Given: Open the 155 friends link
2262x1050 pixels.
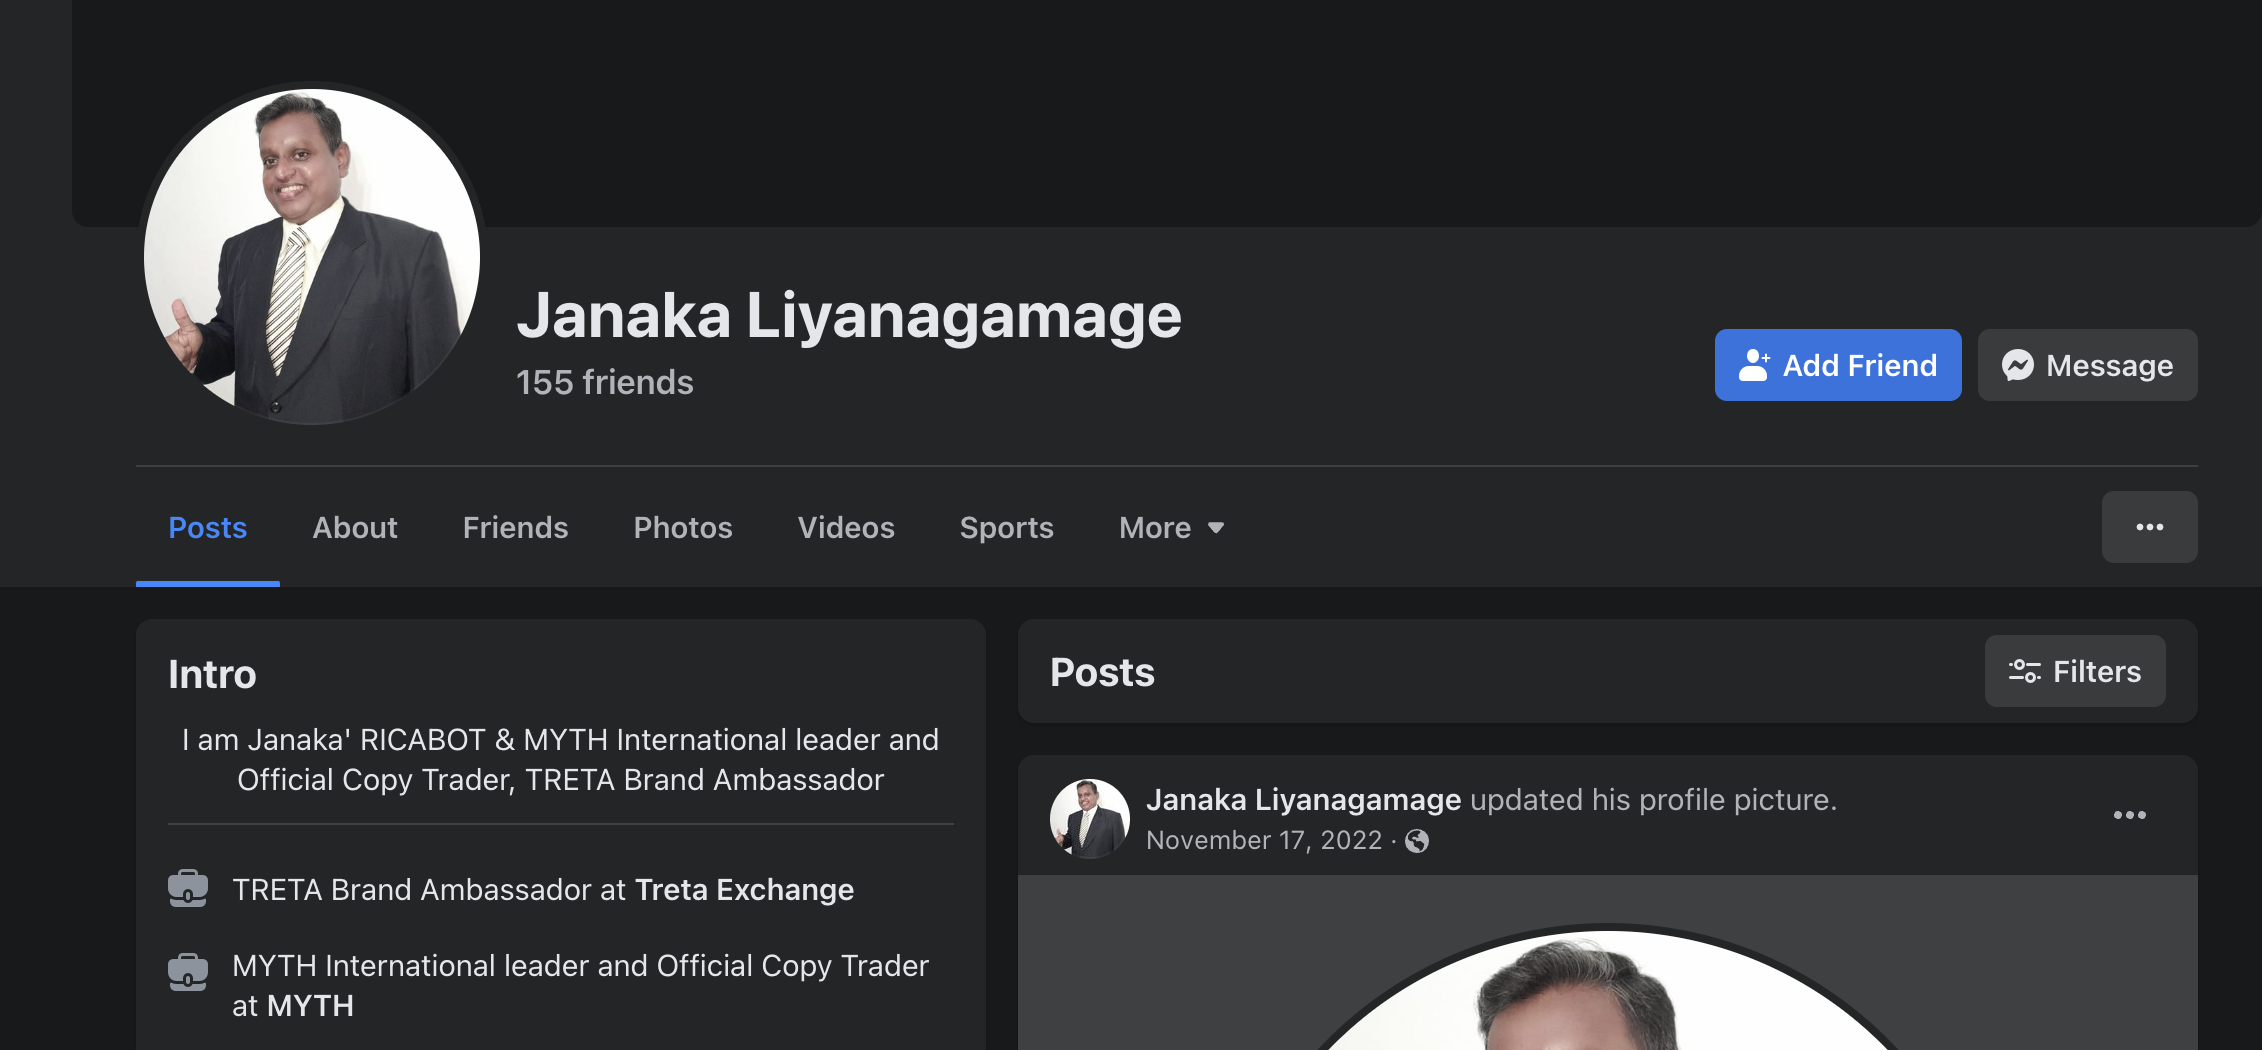Looking at the screenshot, I should coord(605,382).
